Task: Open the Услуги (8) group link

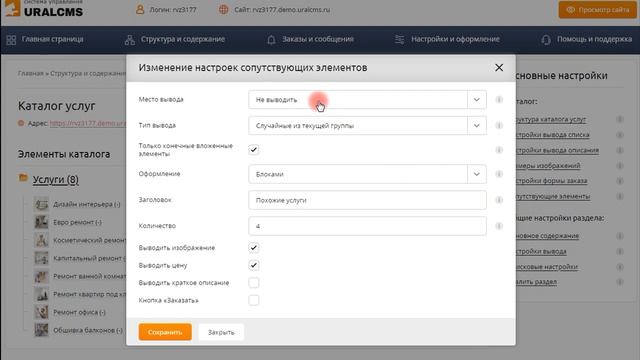Action: pos(56,180)
